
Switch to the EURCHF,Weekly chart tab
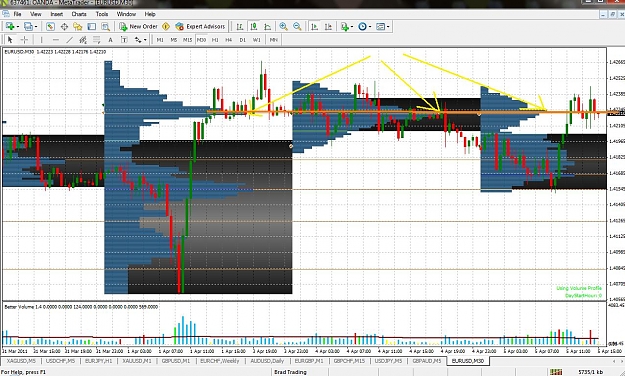[x=219, y=361]
